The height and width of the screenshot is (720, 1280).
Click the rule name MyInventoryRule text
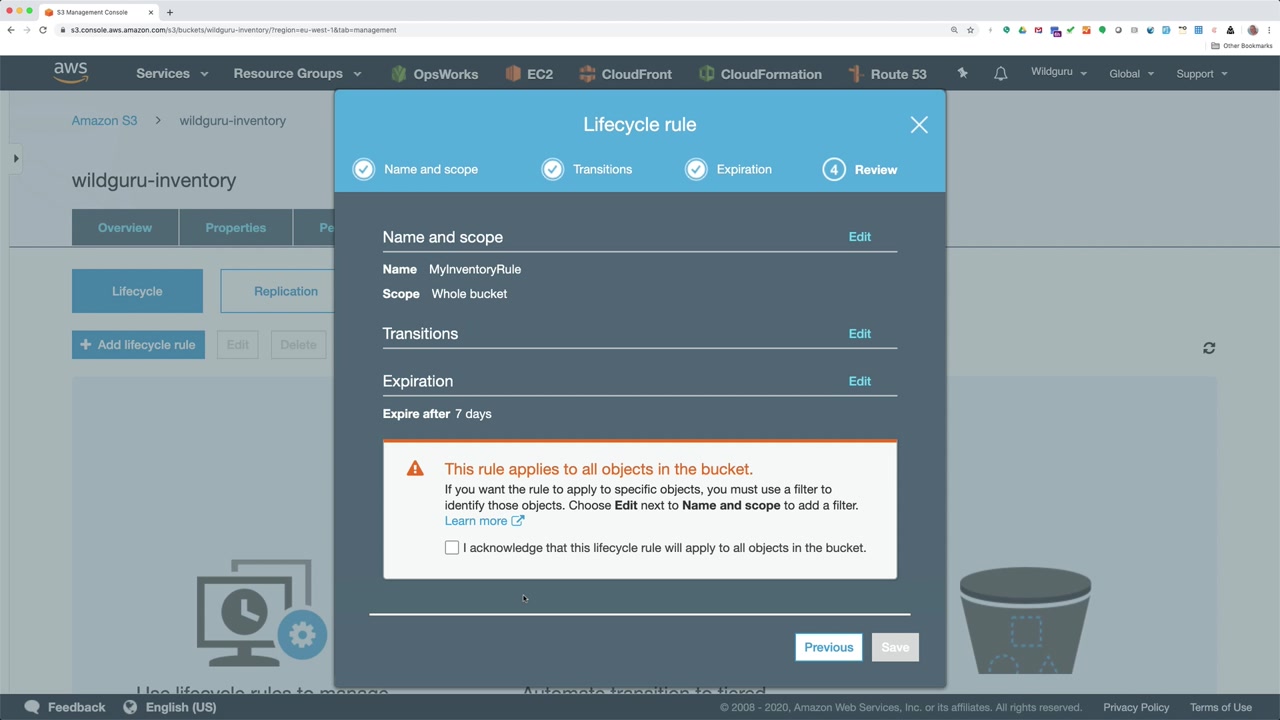click(475, 269)
